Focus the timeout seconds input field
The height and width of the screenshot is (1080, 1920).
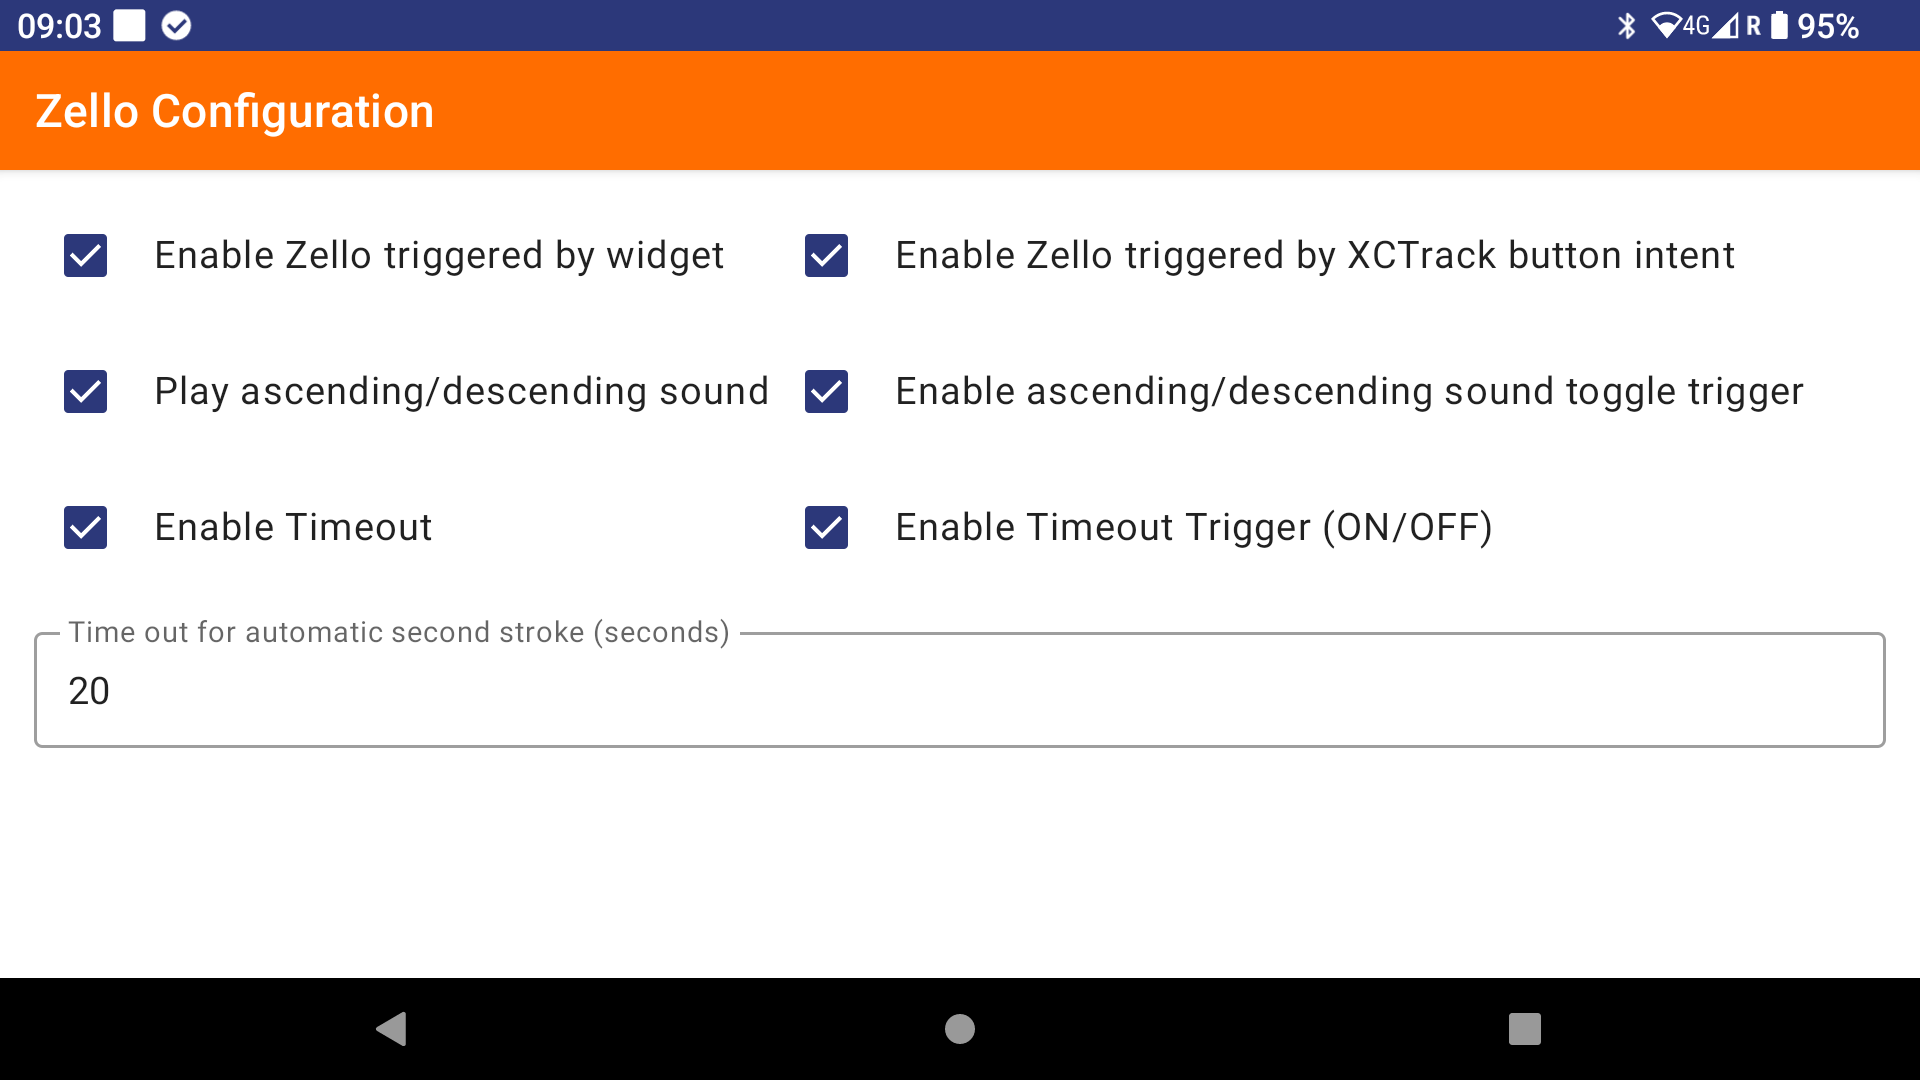(960, 690)
